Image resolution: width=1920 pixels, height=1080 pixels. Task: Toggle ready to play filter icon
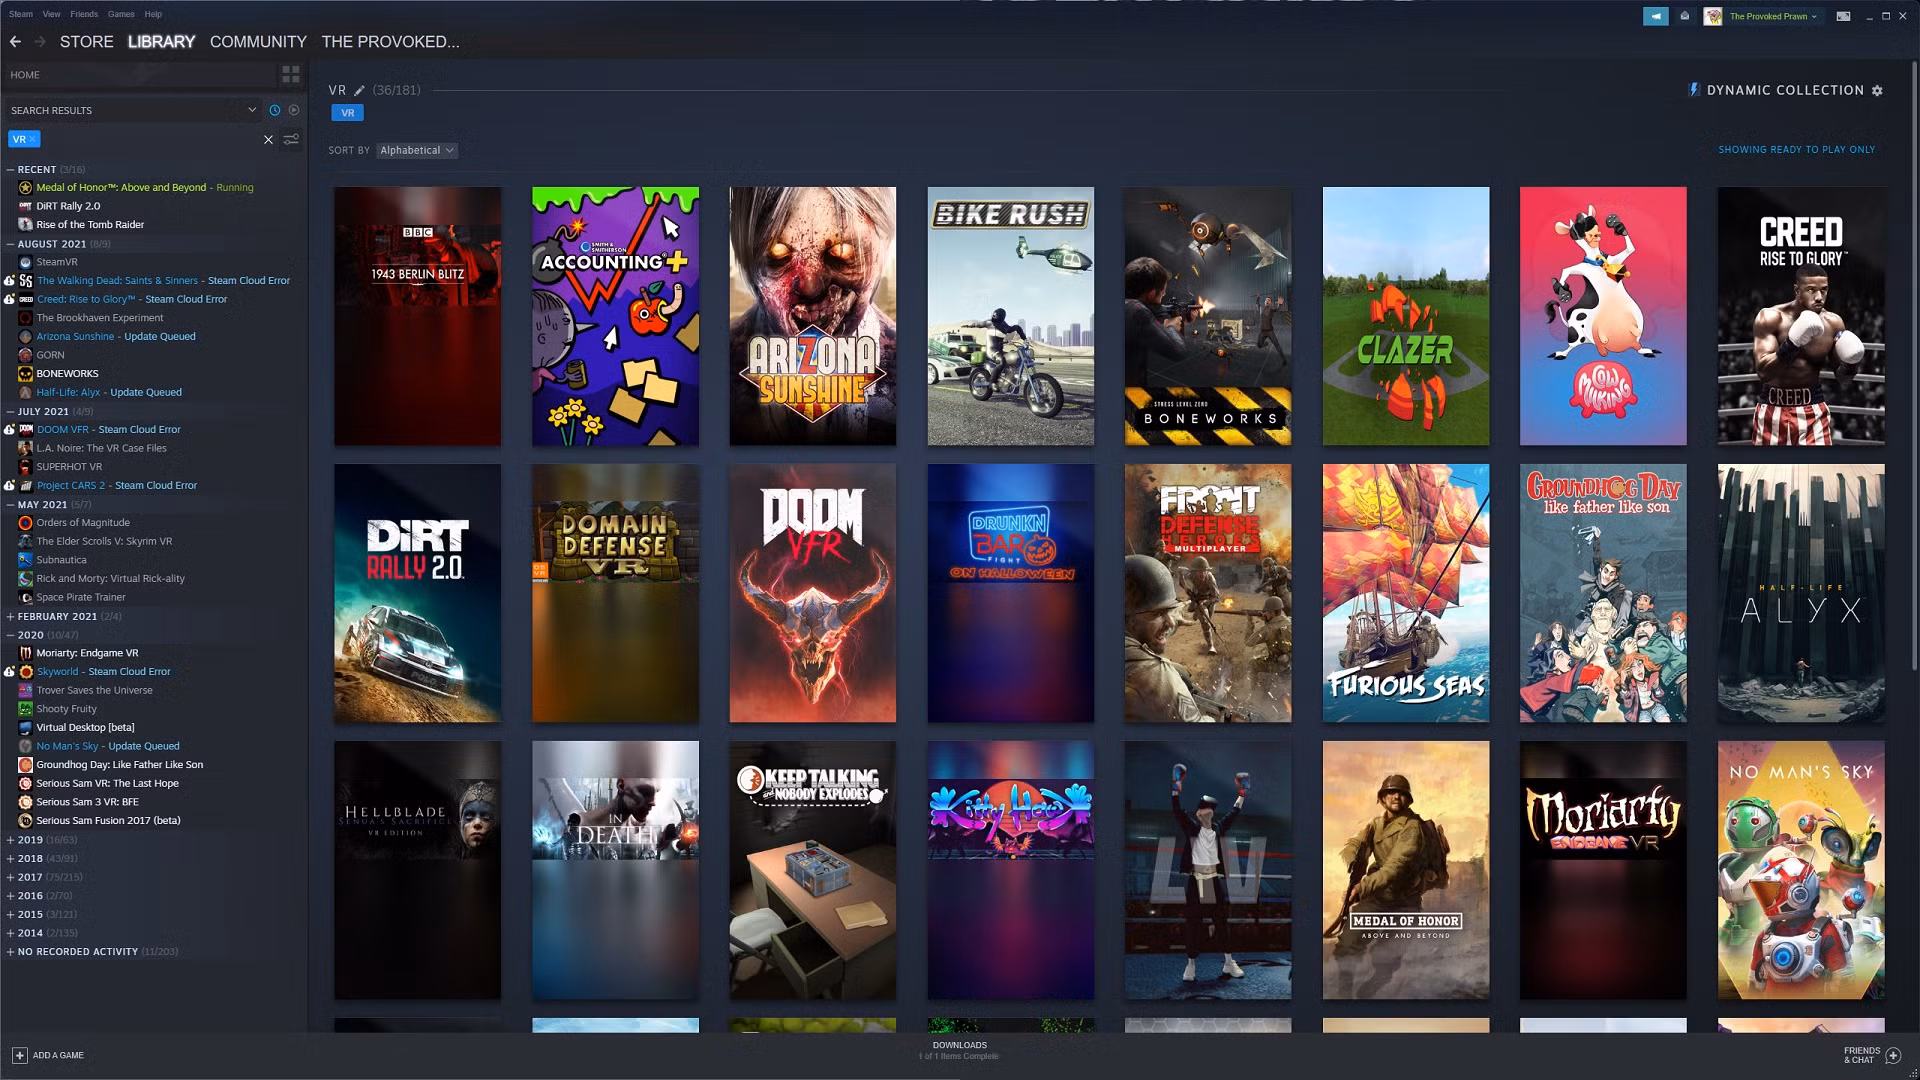[294, 110]
